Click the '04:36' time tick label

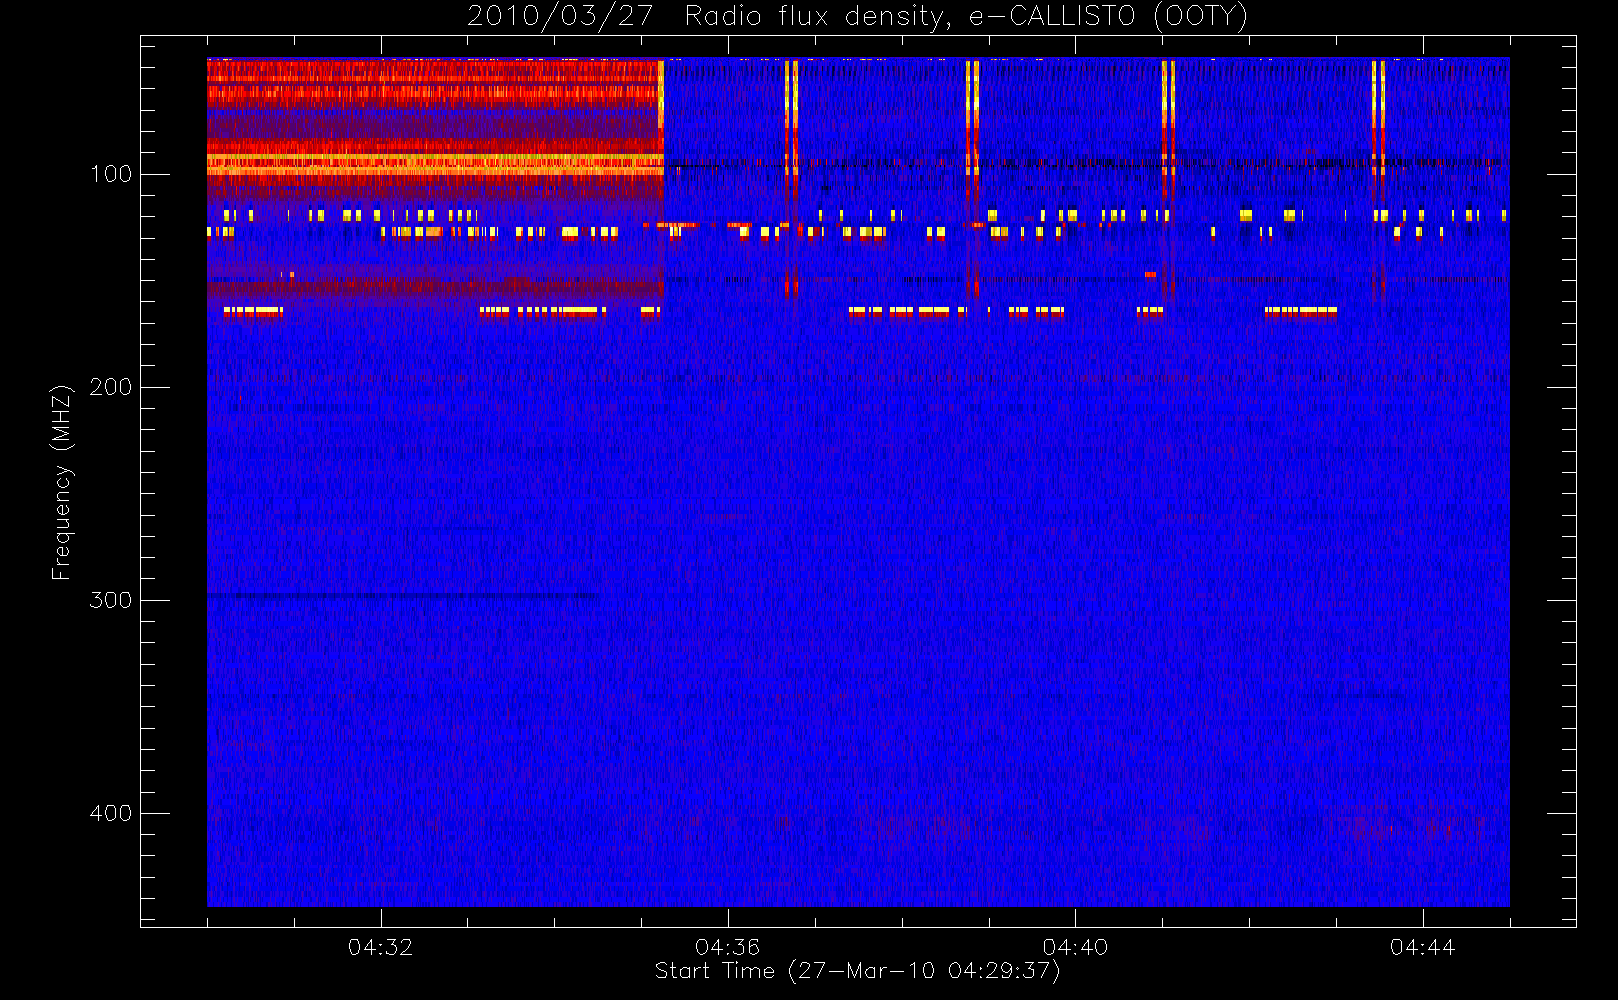tap(728, 947)
